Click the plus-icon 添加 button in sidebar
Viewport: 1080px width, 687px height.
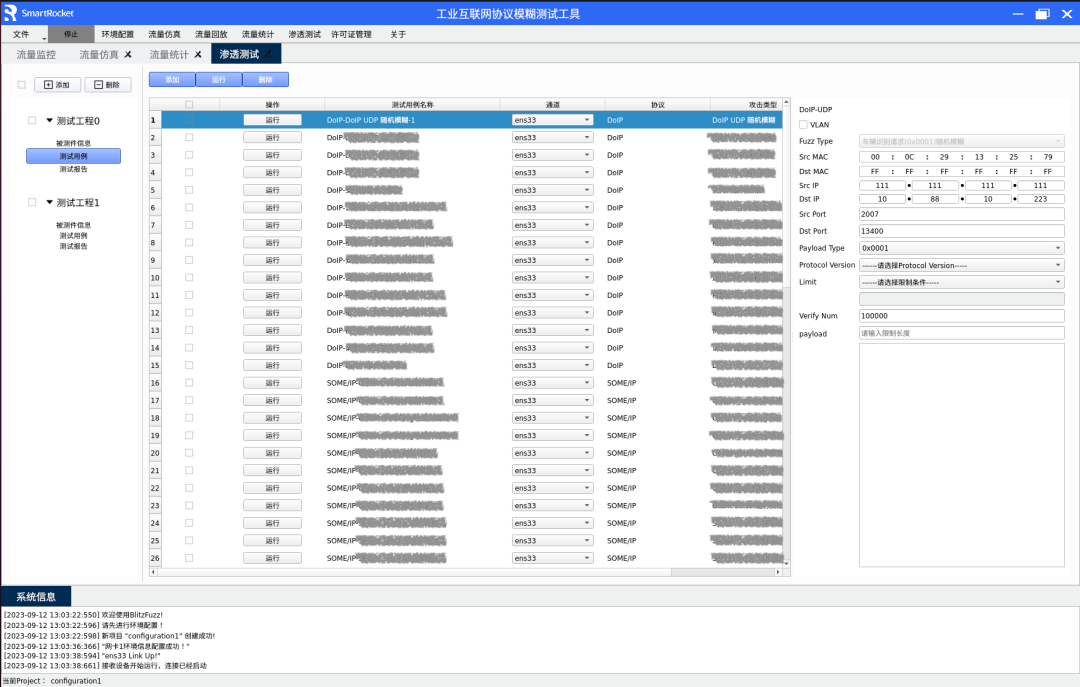pyautogui.click(x=57, y=85)
